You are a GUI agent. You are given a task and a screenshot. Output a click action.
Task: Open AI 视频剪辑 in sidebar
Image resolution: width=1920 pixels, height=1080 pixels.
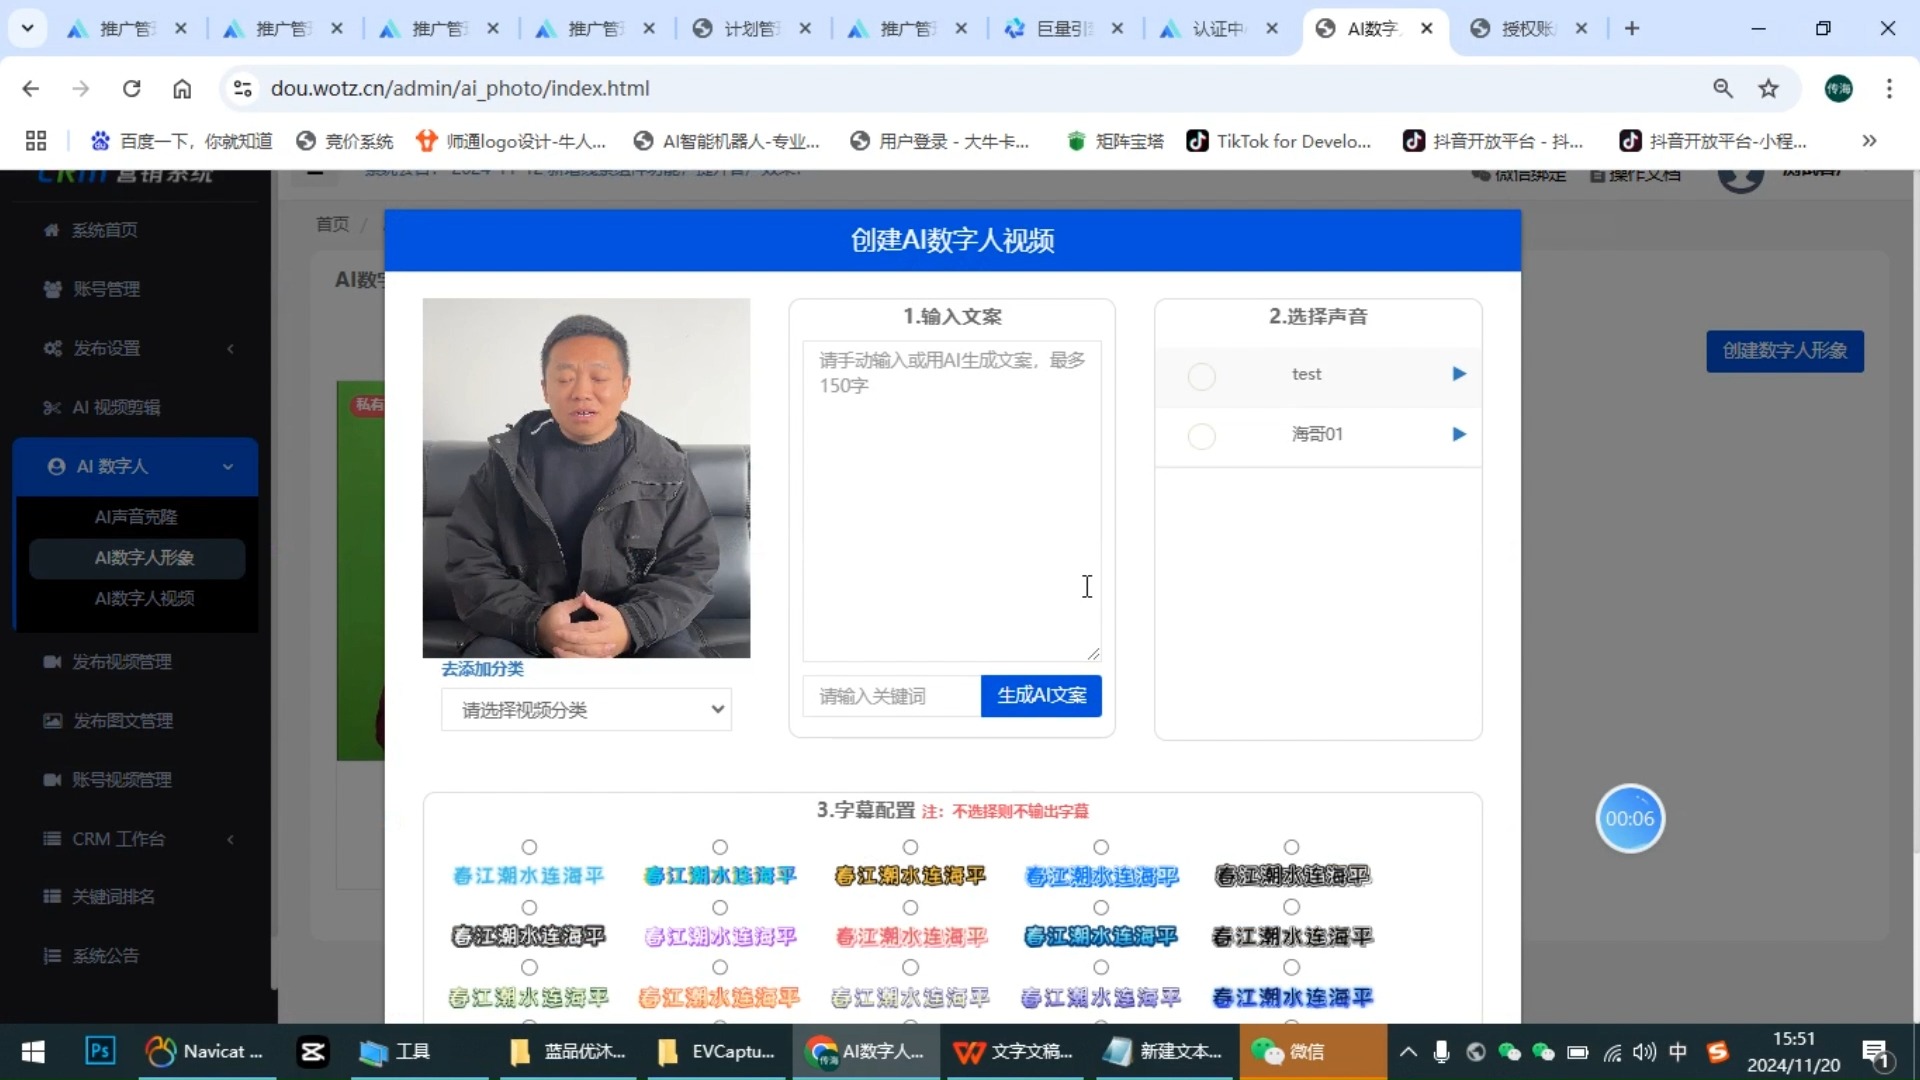coord(116,407)
